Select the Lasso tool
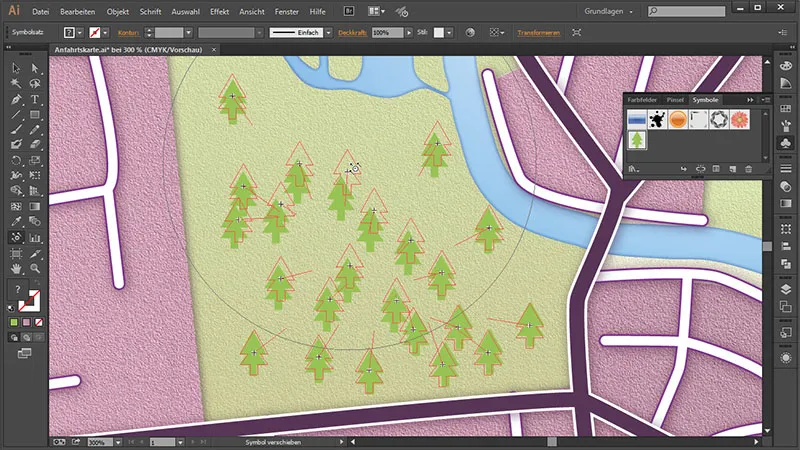 (35, 83)
